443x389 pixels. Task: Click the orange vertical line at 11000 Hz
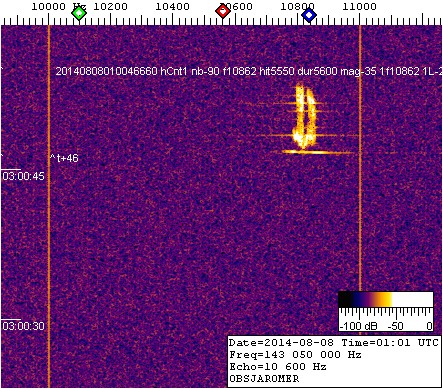point(360,157)
